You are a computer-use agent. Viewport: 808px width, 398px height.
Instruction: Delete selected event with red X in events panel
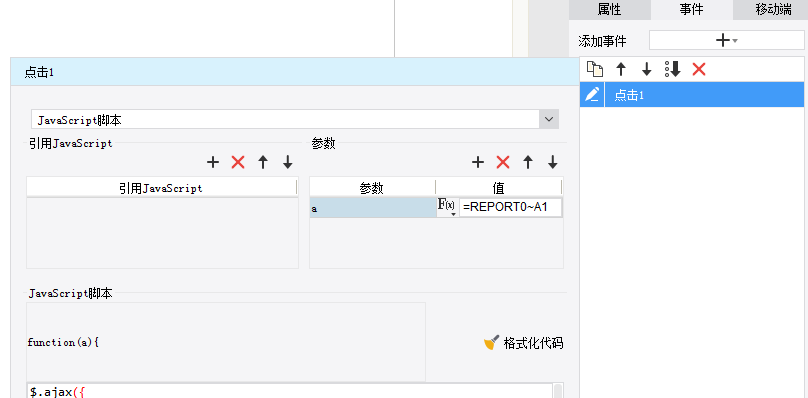coord(699,70)
